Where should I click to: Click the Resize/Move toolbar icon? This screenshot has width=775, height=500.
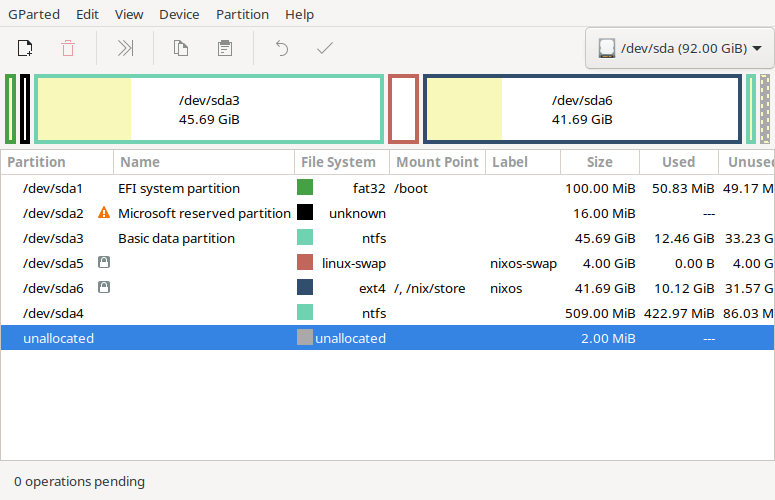click(x=125, y=48)
